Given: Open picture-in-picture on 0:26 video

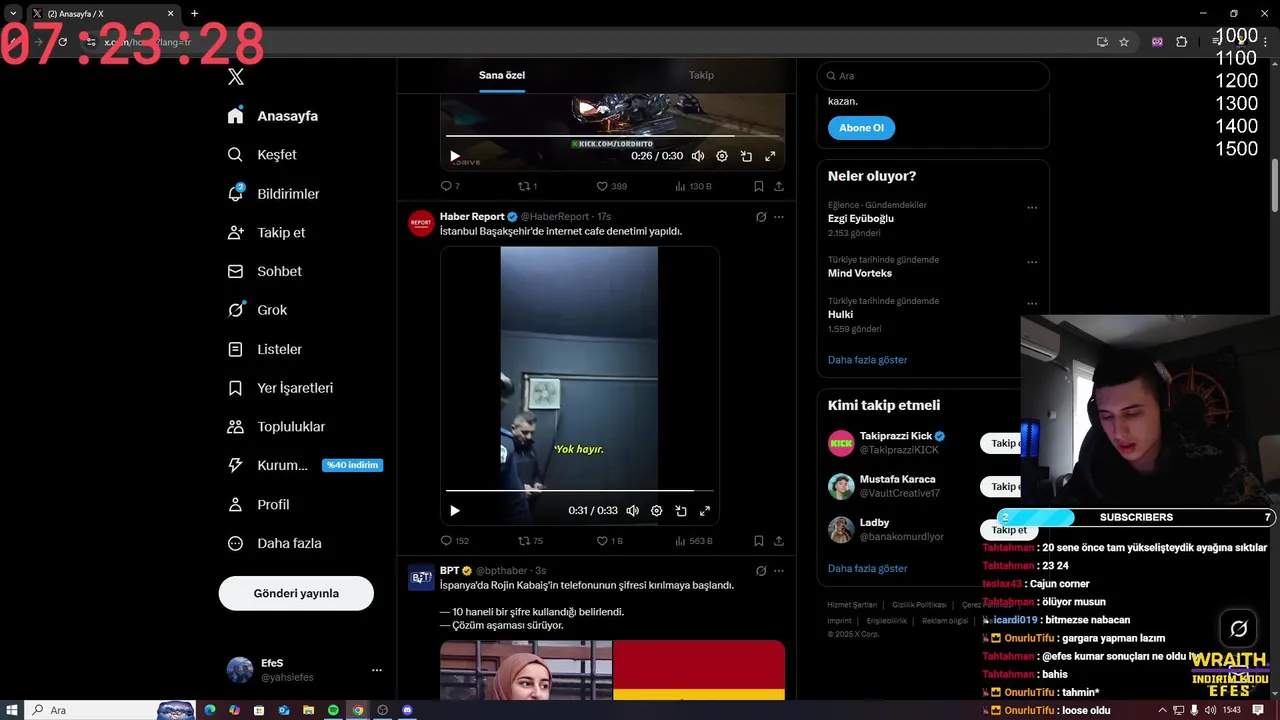Looking at the screenshot, I should pos(746,156).
